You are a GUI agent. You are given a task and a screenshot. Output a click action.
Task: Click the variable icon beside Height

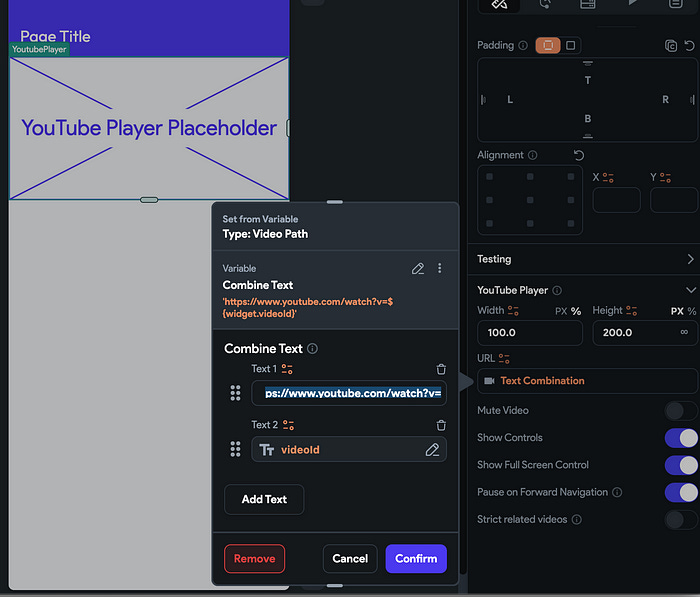[x=631, y=311]
